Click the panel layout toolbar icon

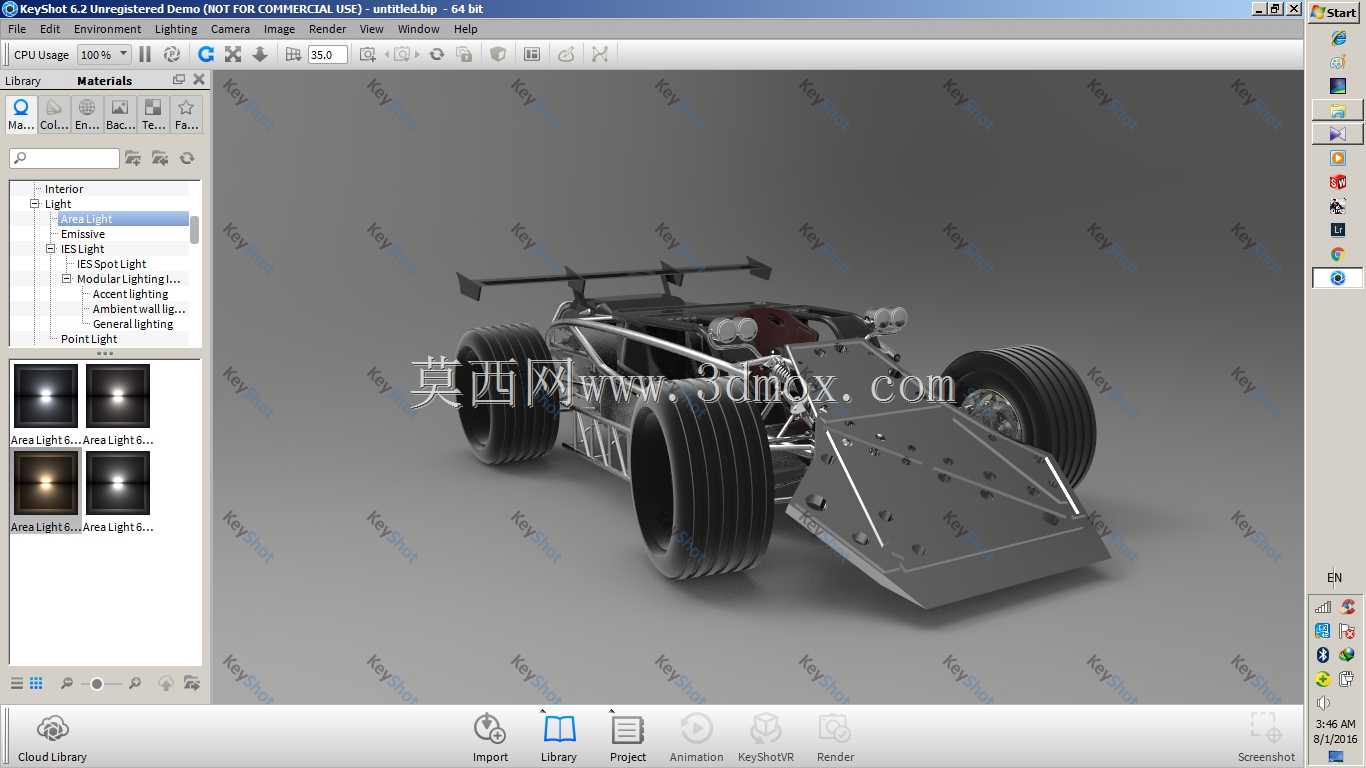point(532,54)
